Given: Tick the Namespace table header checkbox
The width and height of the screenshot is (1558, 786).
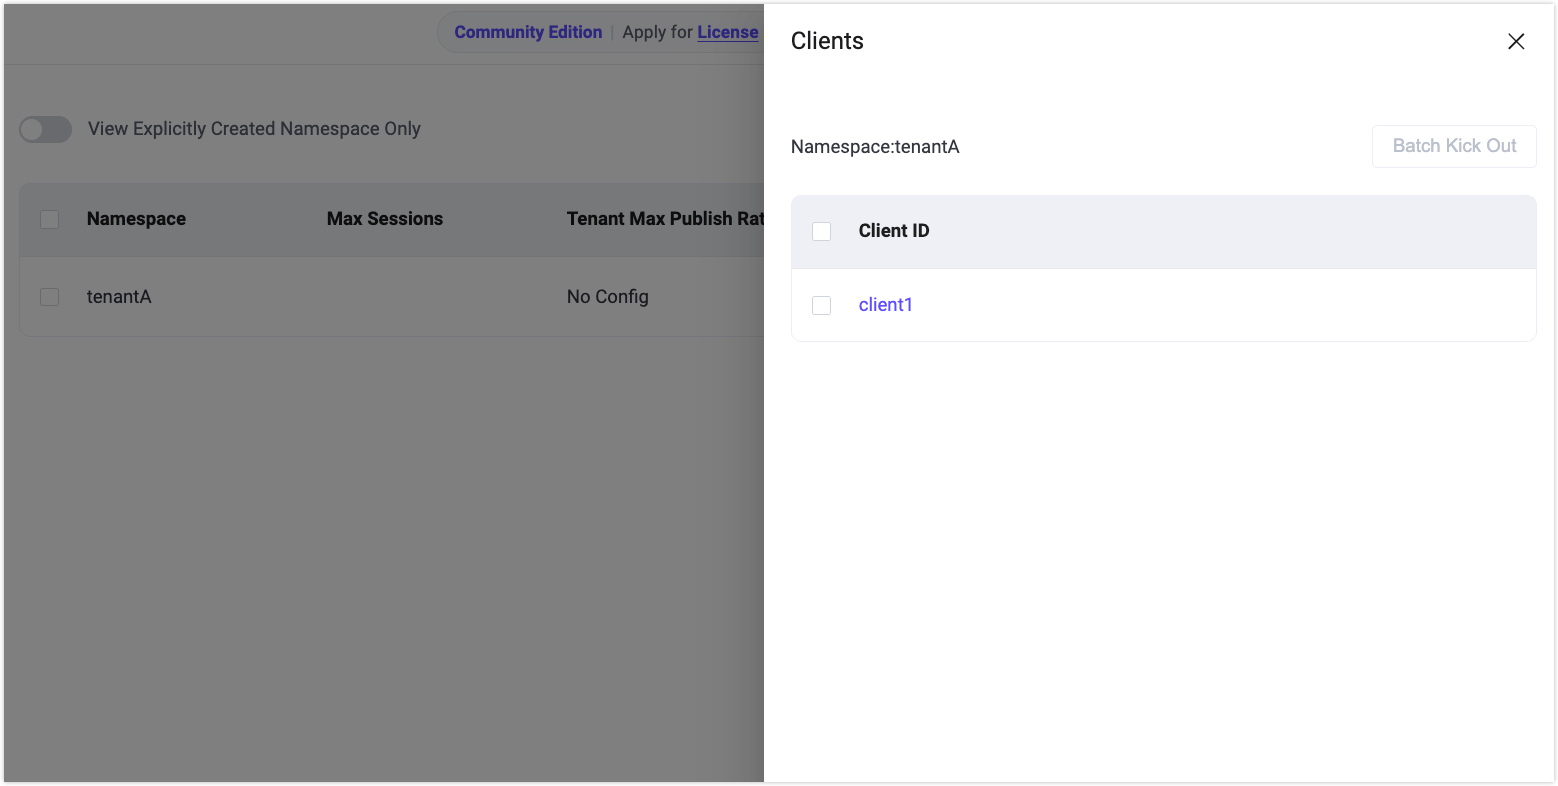Looking at the screenshot, I should [49, 219].
